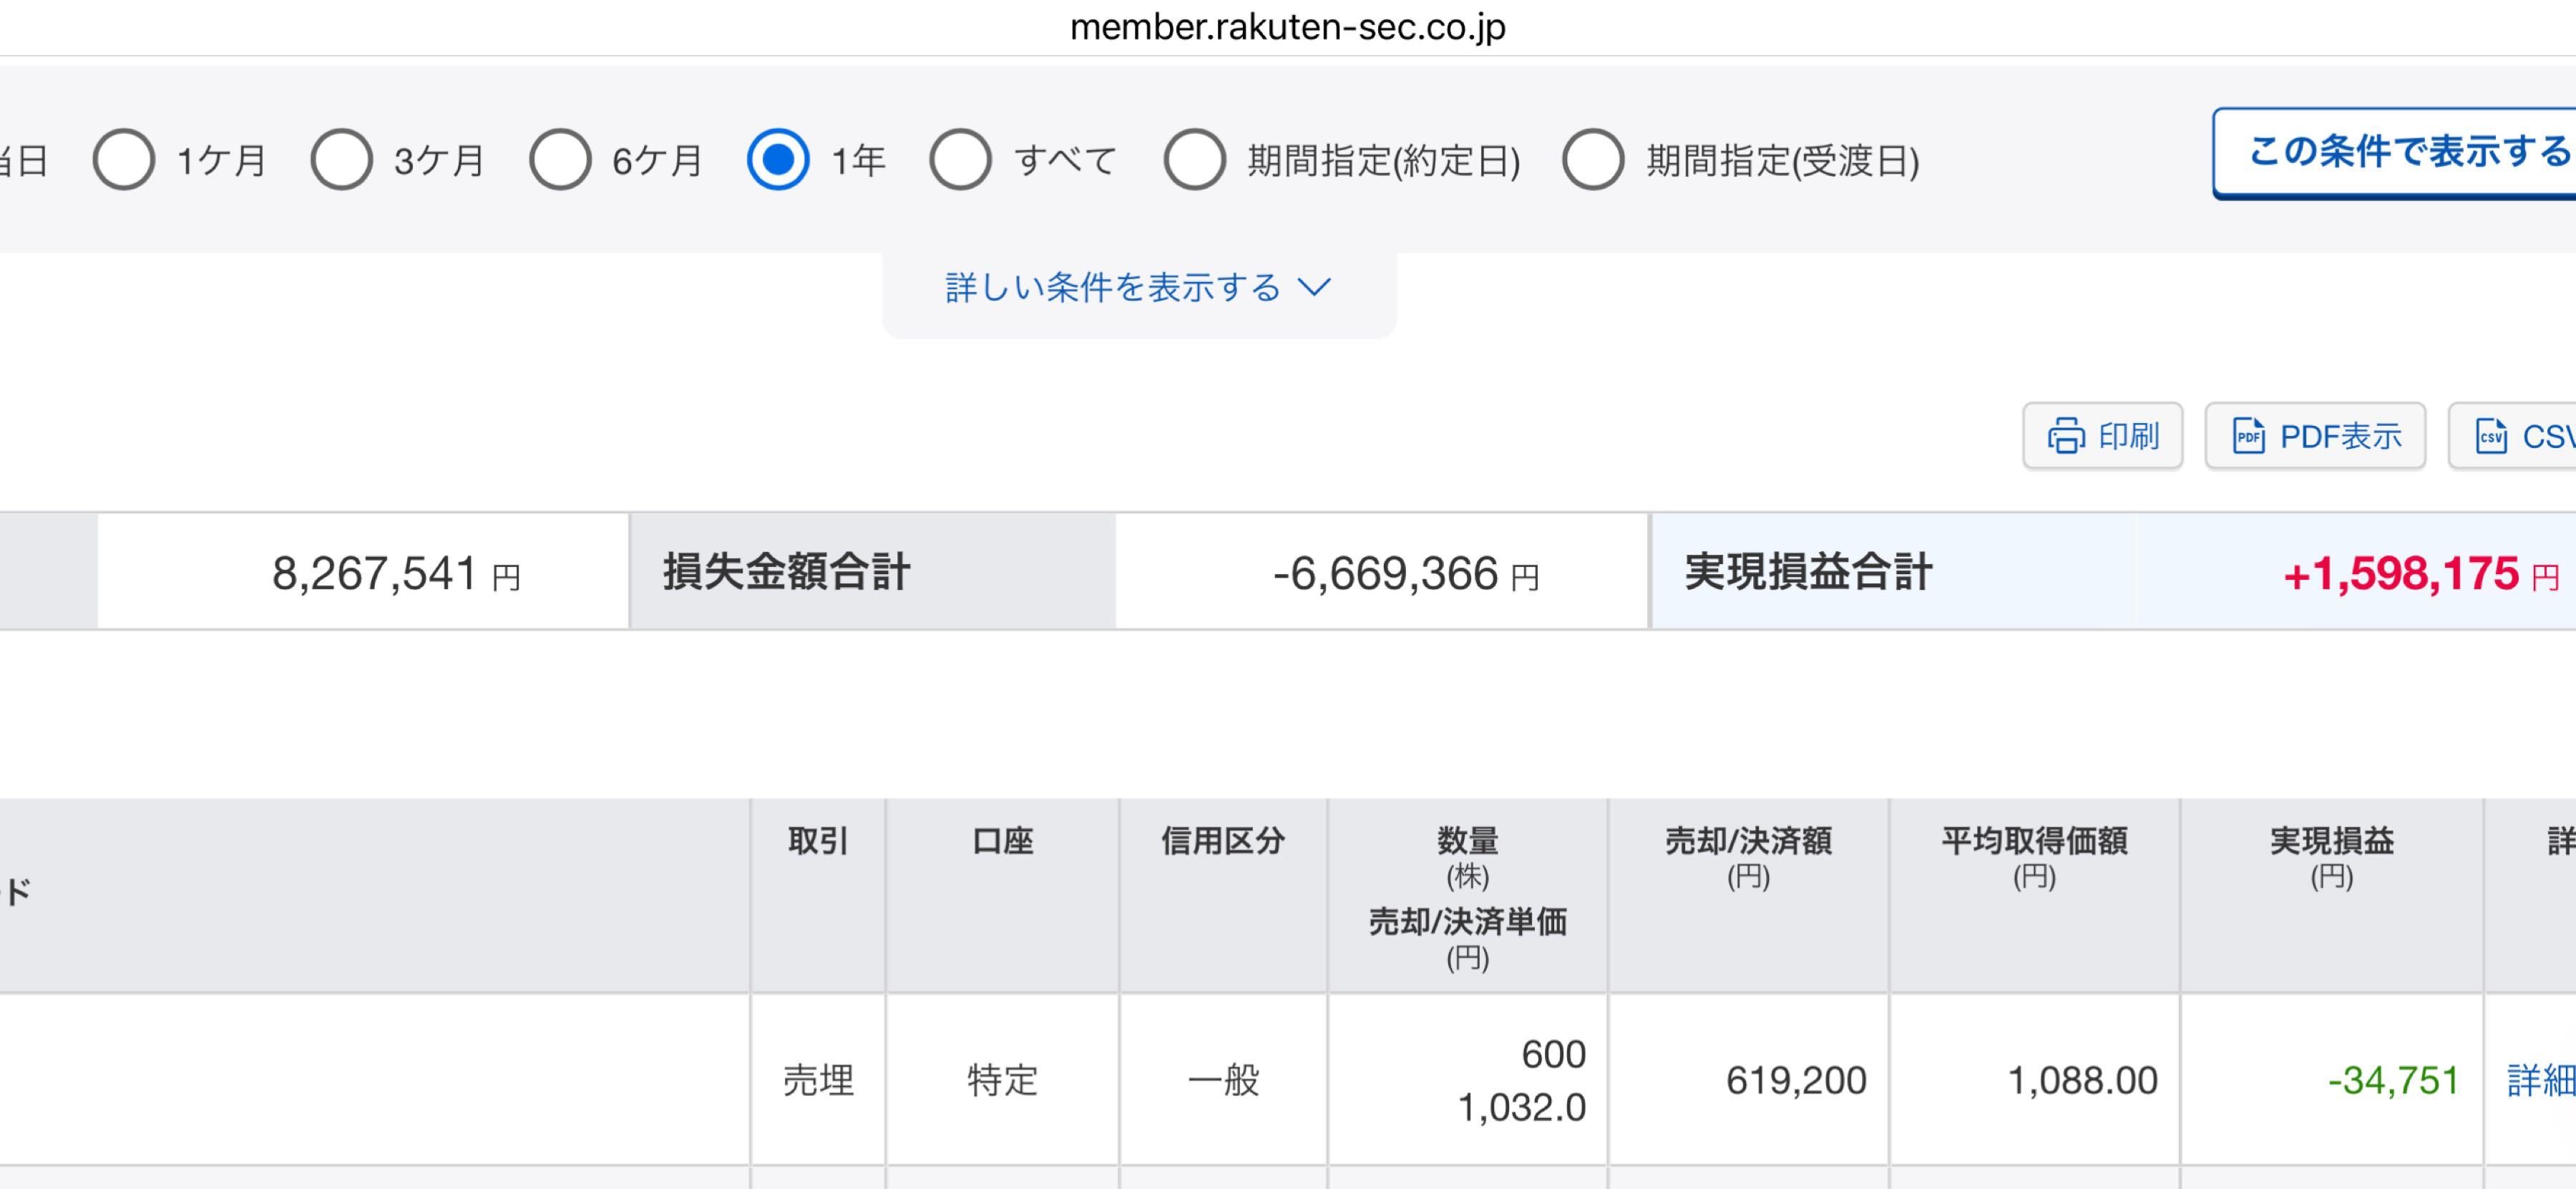Select the すべて period radio button
This screenshot has width=2576, height=1189.
960,159
